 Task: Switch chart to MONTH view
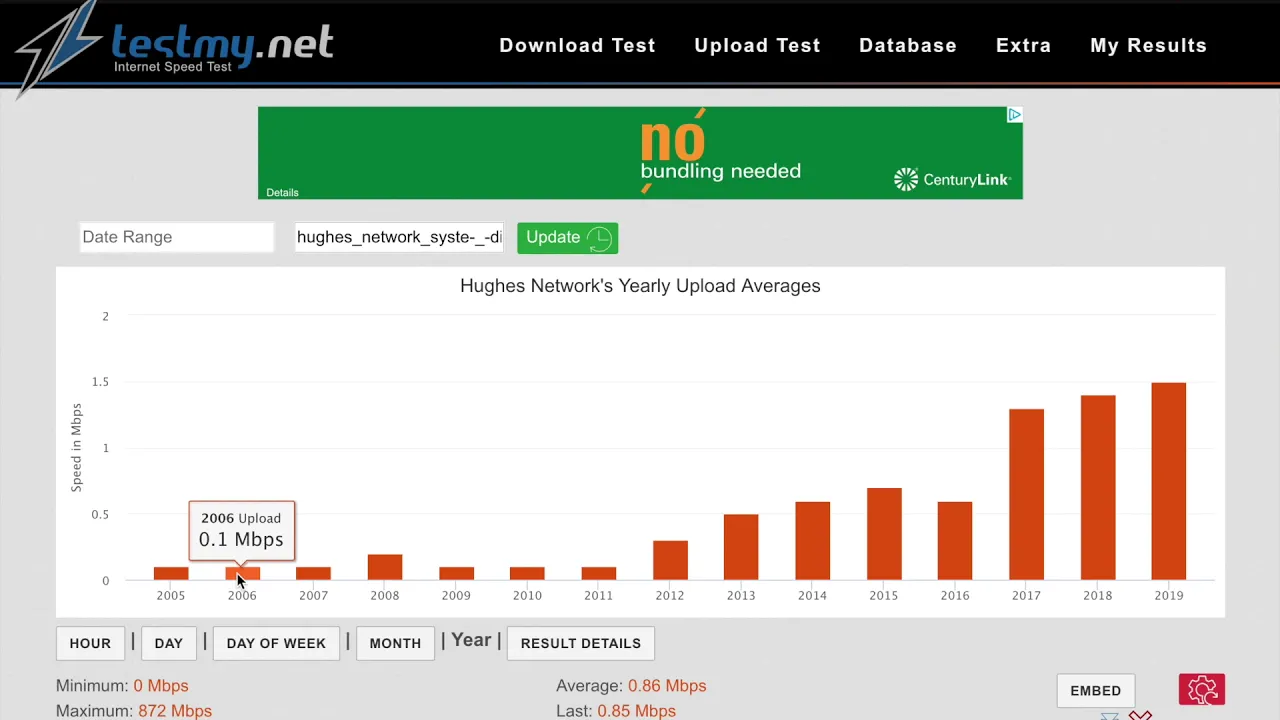pyautogui.click(x=395, y=643)
